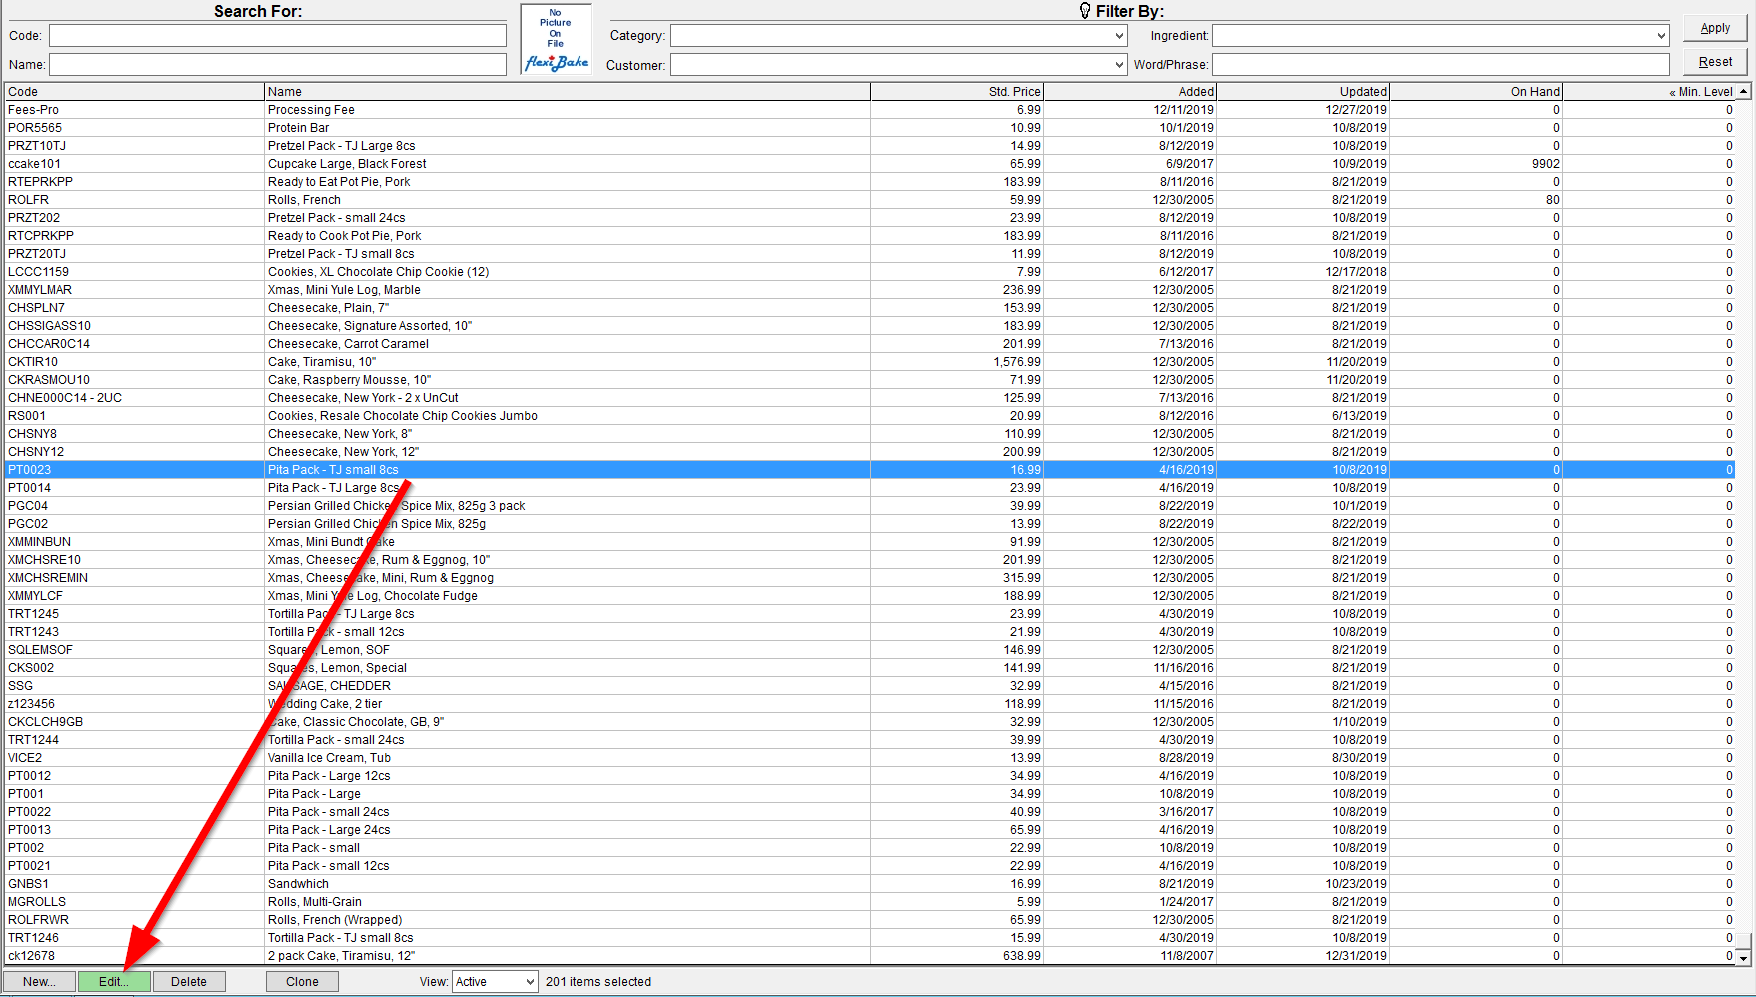This screenshot has width=1756, height=997.
Task: Select the Fees-Pro row
Action: point(869,110)
